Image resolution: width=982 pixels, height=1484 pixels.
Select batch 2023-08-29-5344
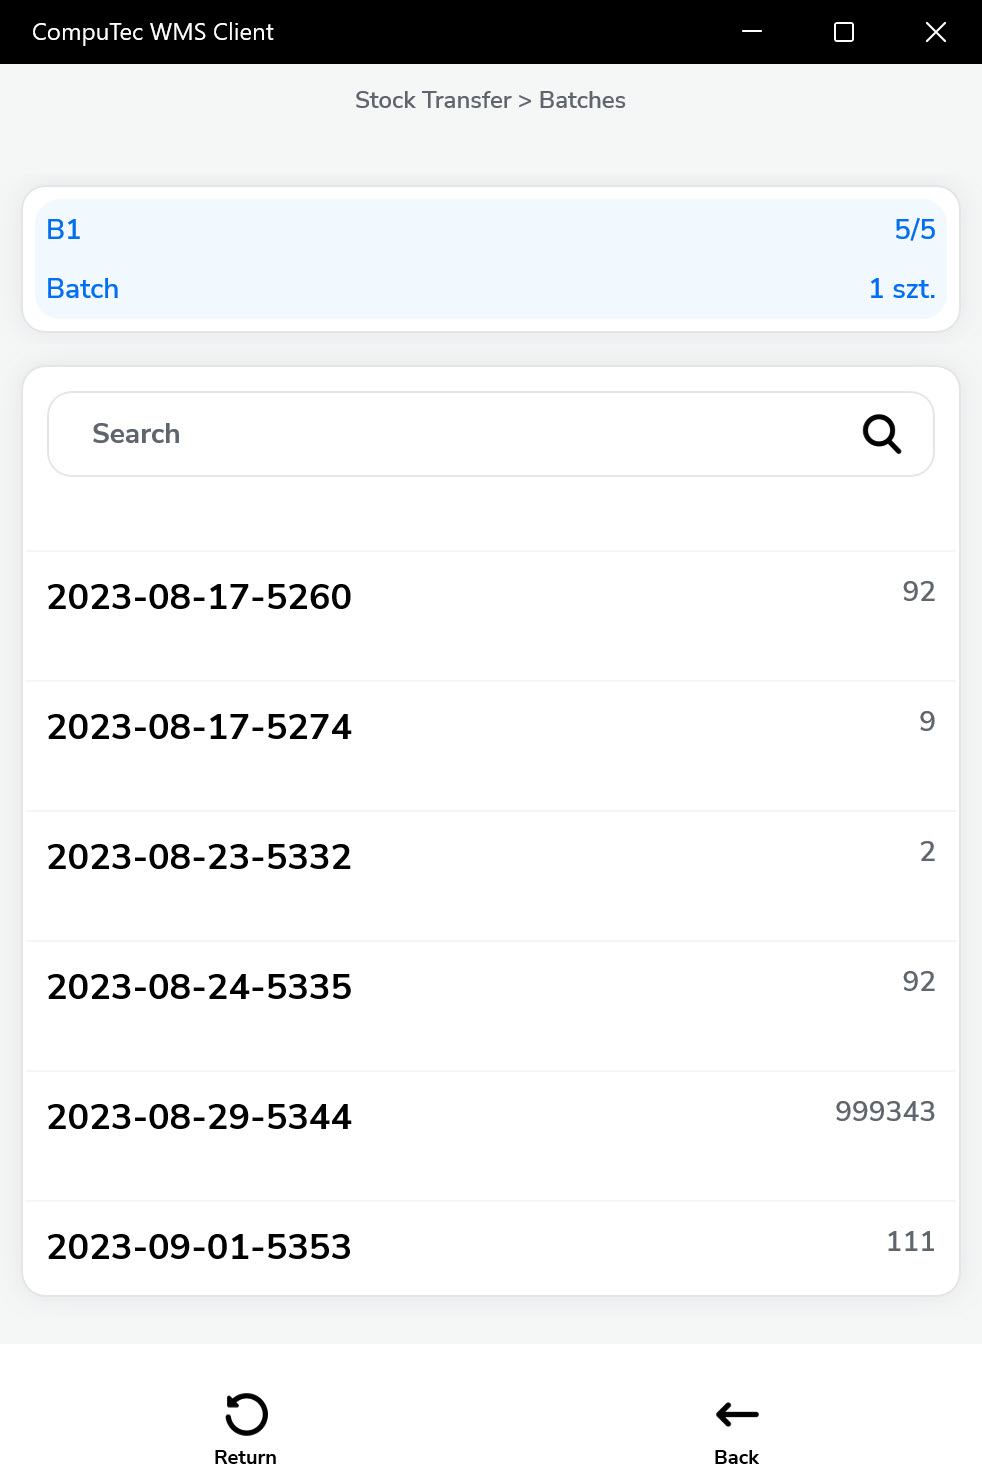coord(199,1117)
